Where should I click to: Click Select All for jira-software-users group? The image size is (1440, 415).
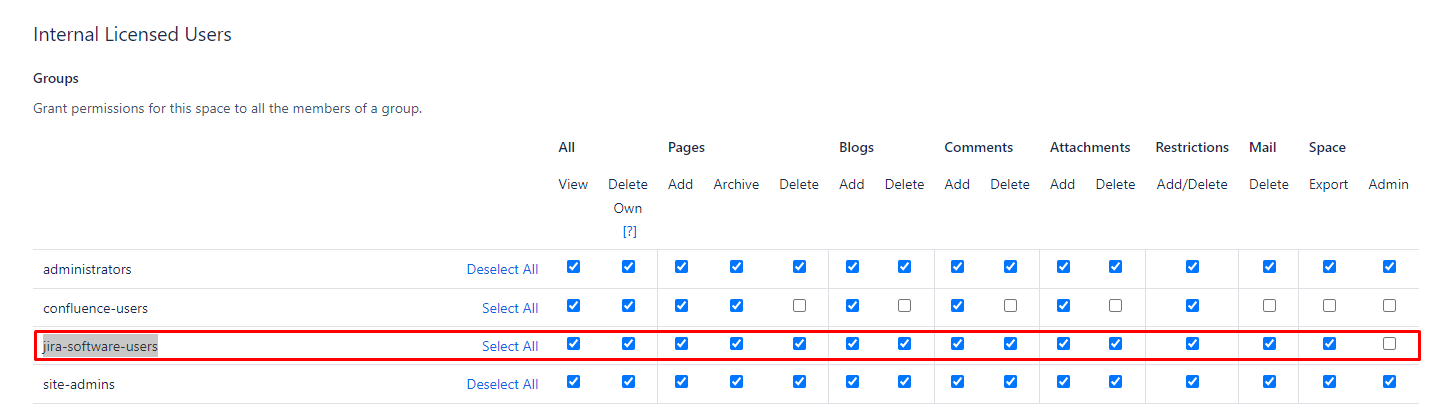[x=510, y=346]
